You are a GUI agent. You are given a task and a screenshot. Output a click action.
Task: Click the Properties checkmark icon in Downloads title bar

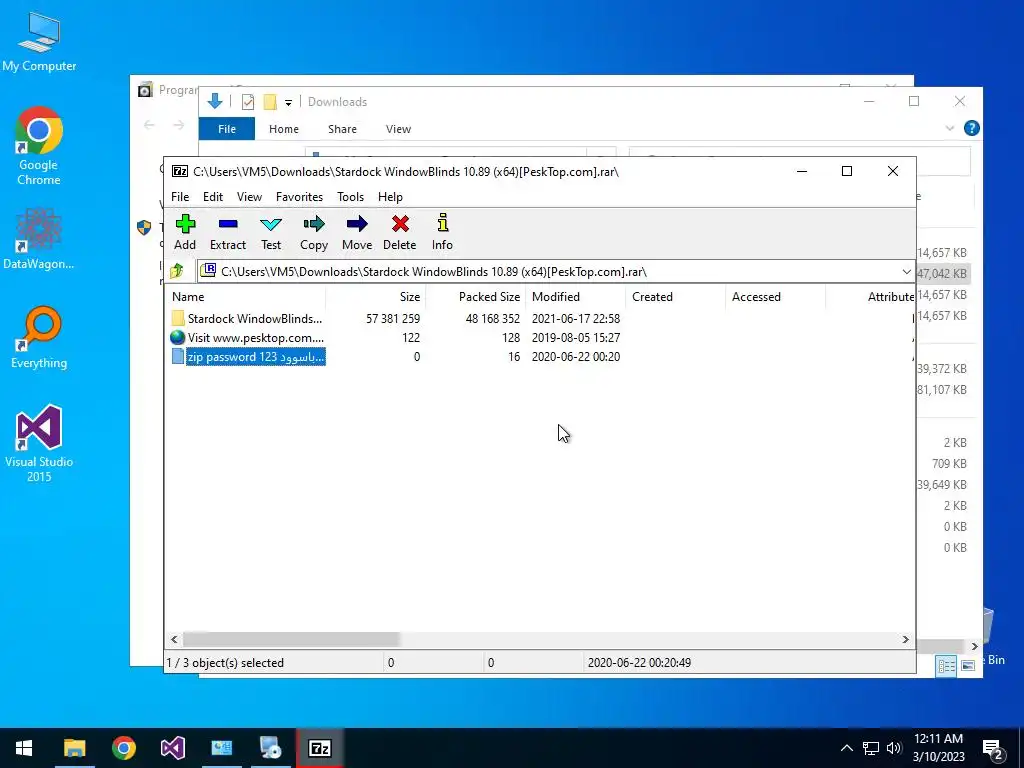(x=248, y=102)
